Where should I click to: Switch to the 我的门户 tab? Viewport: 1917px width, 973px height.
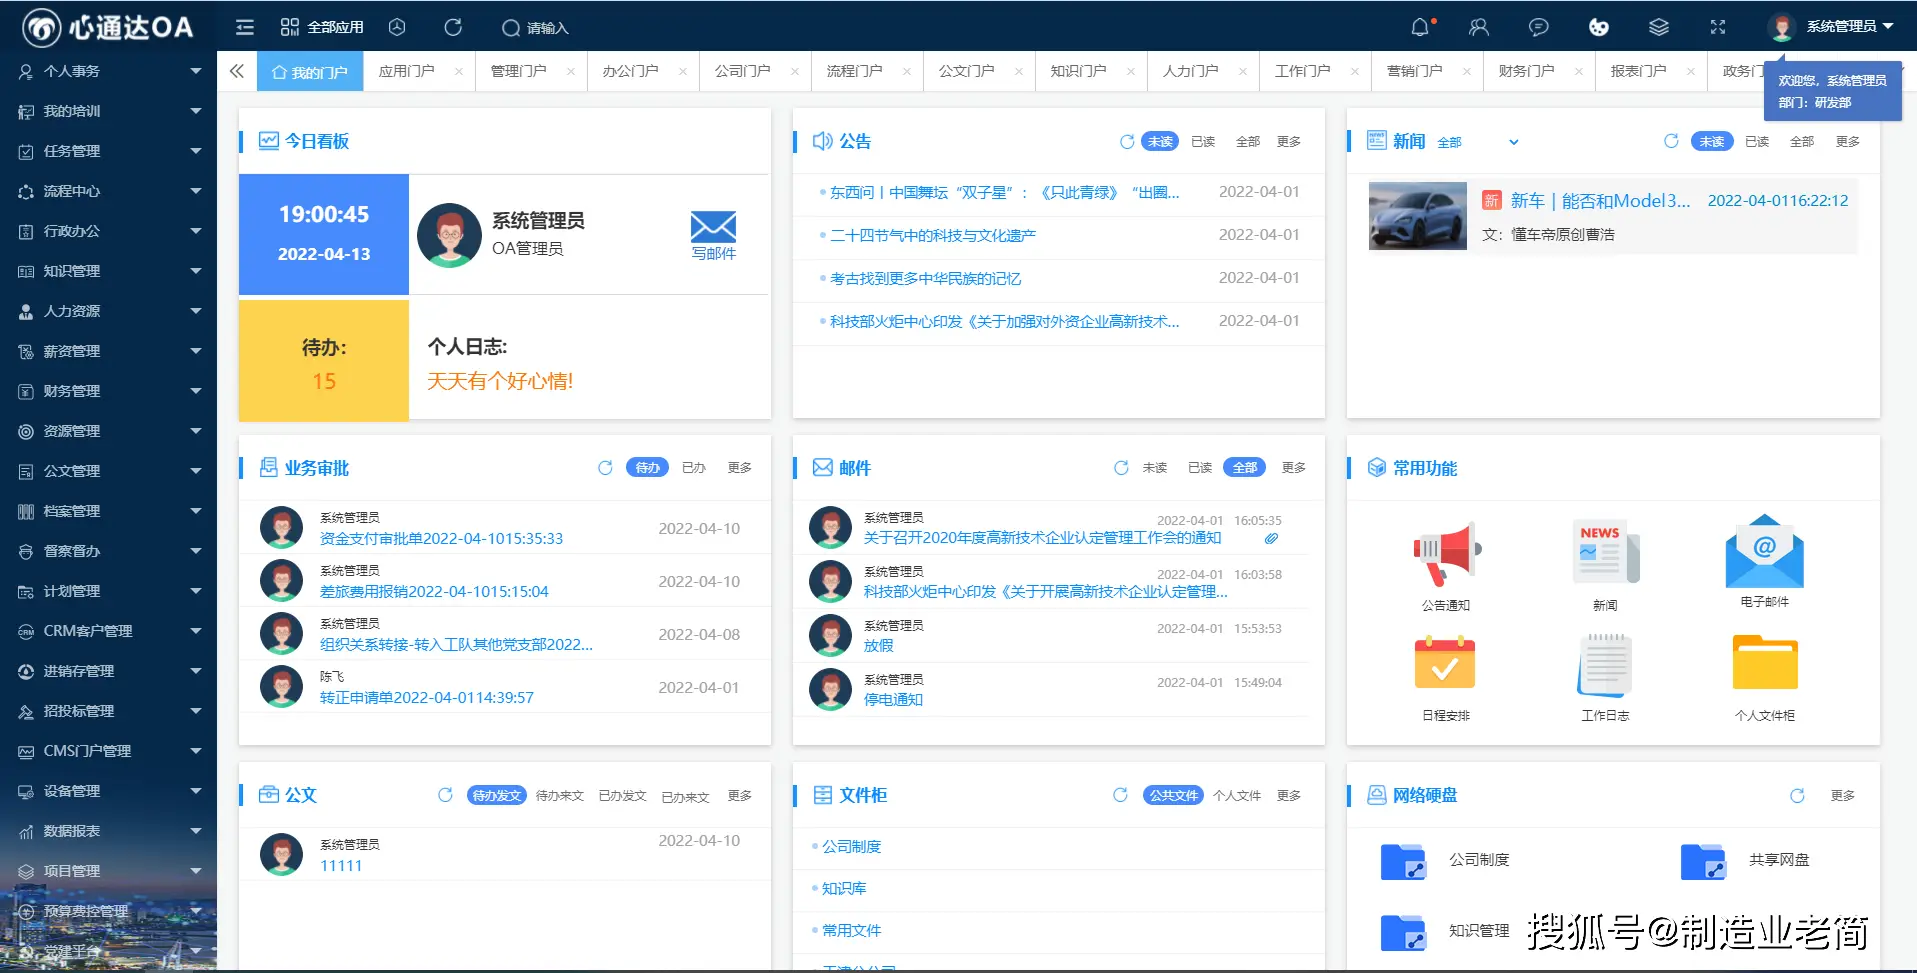coord(310,71)
